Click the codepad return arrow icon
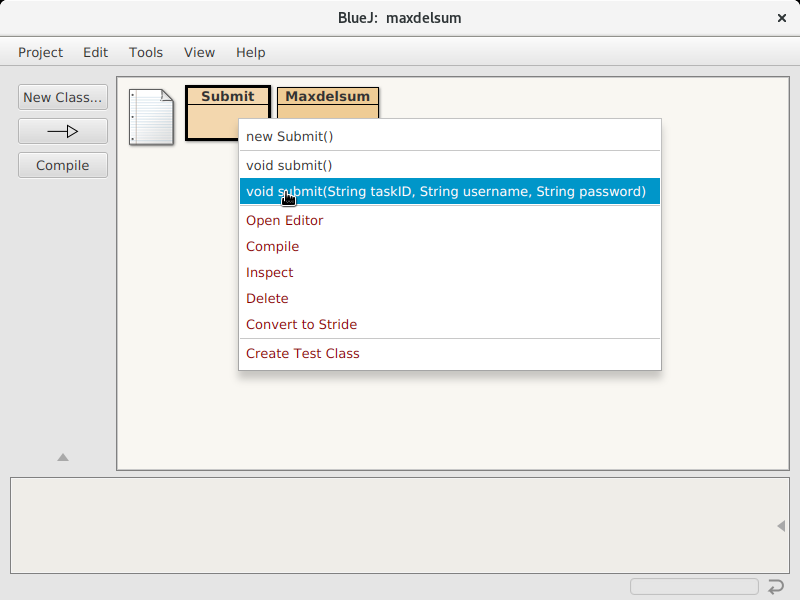This screenshot has width=800, height=600. point(776,587)
